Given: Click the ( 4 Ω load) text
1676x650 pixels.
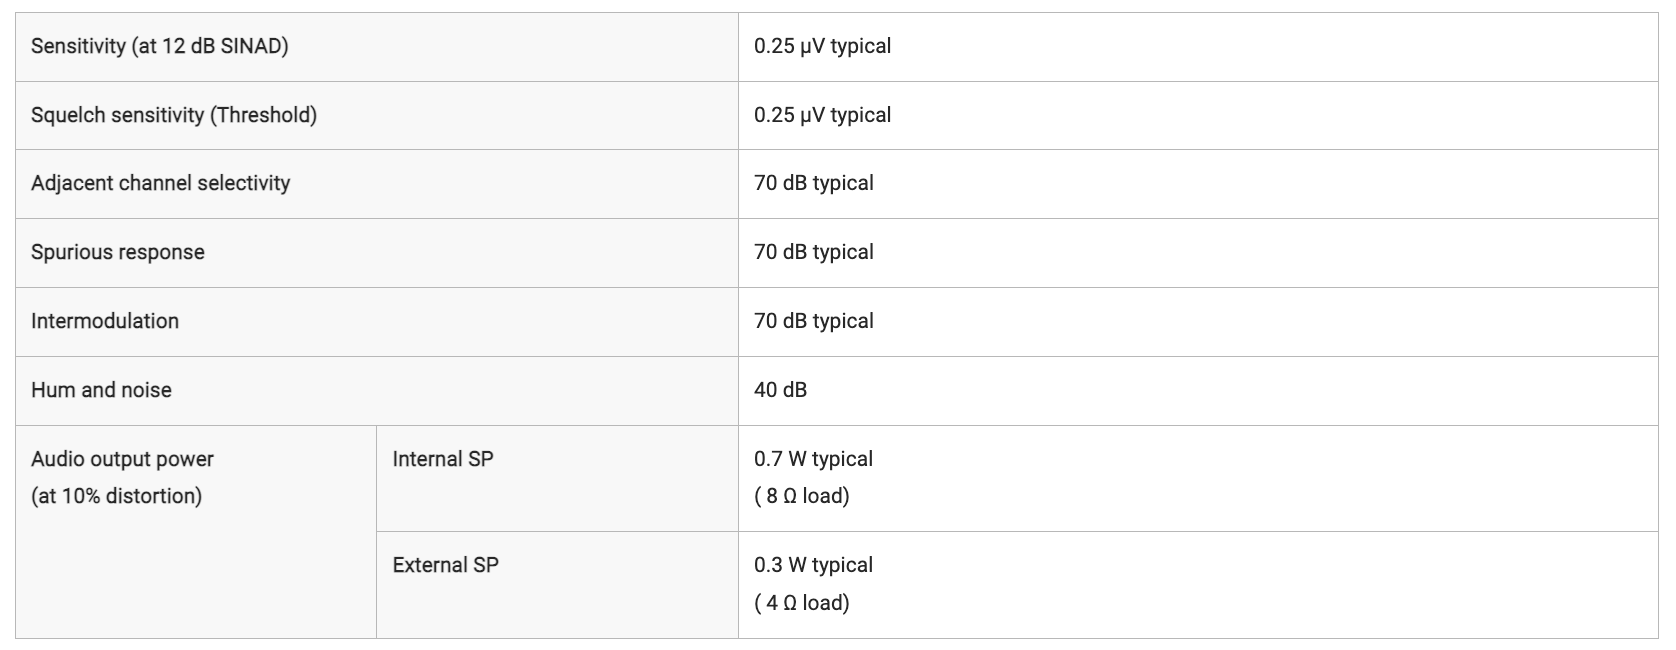Looking at the screenshot, I should click(x=802, y=603).
